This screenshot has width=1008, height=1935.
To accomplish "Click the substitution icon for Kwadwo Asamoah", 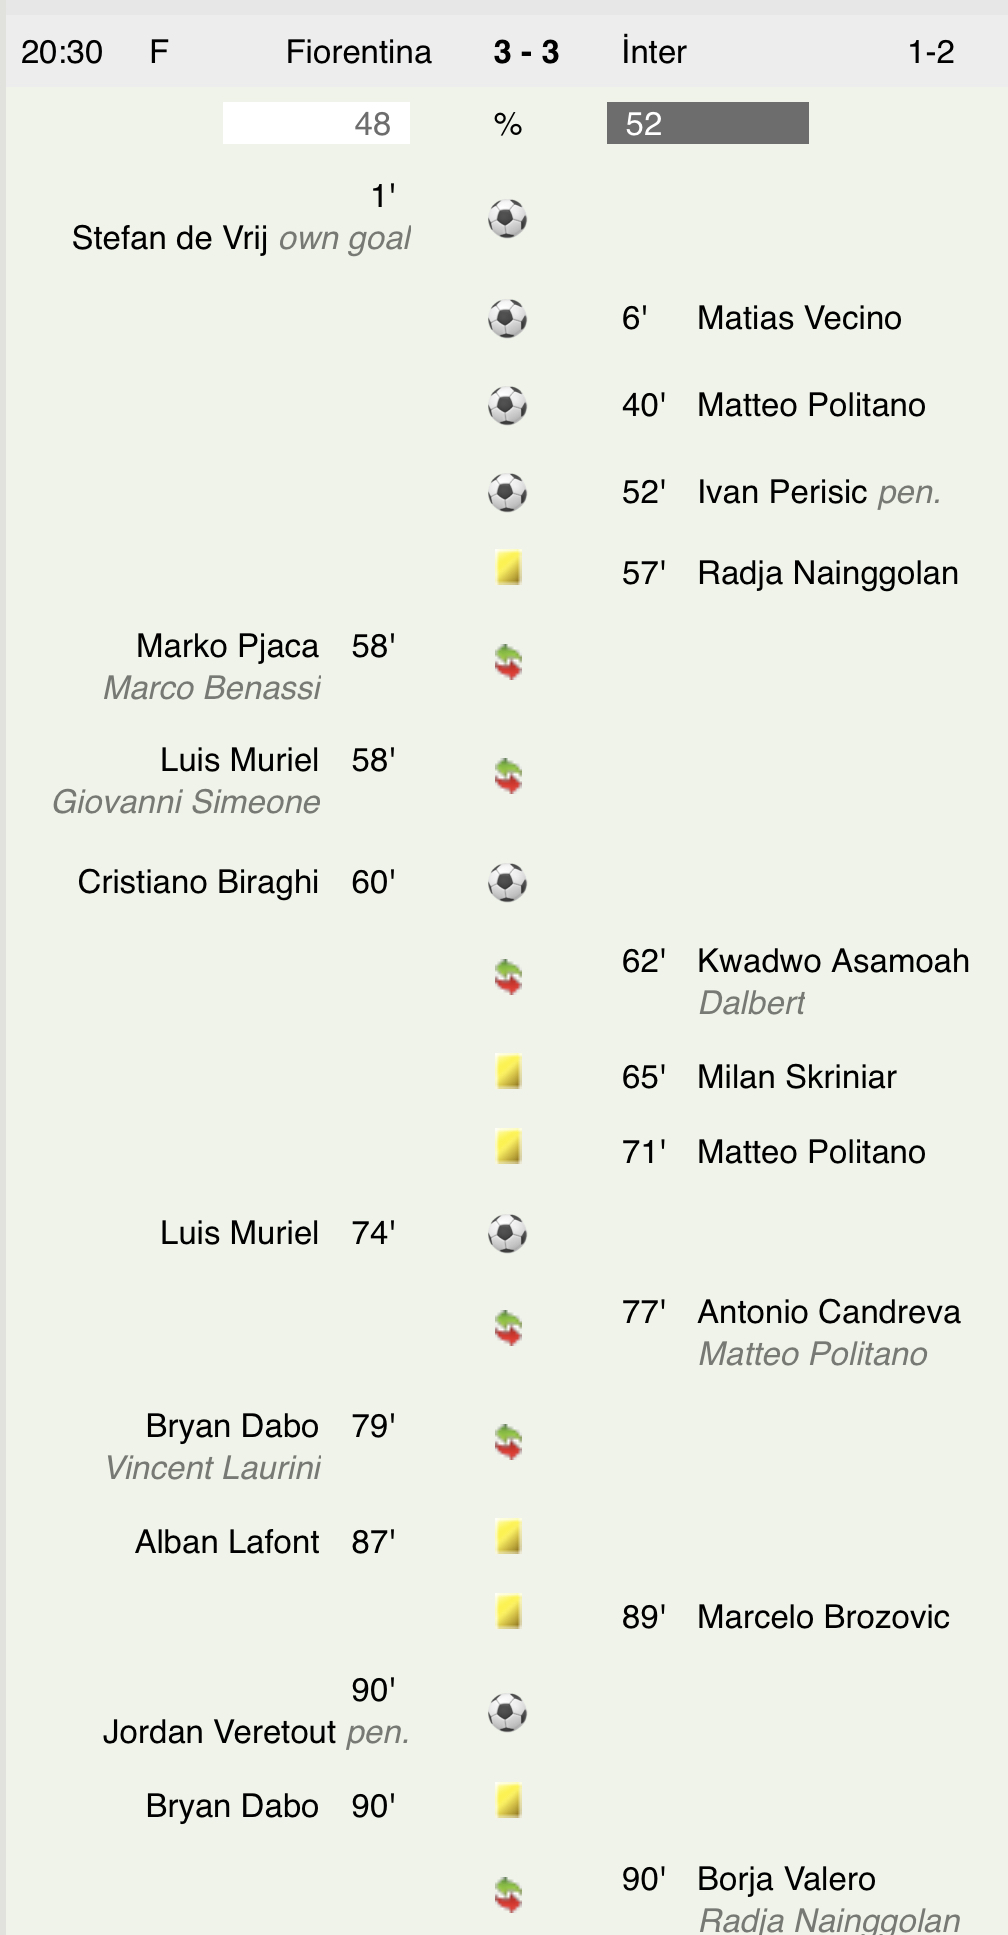I will 508,977.
